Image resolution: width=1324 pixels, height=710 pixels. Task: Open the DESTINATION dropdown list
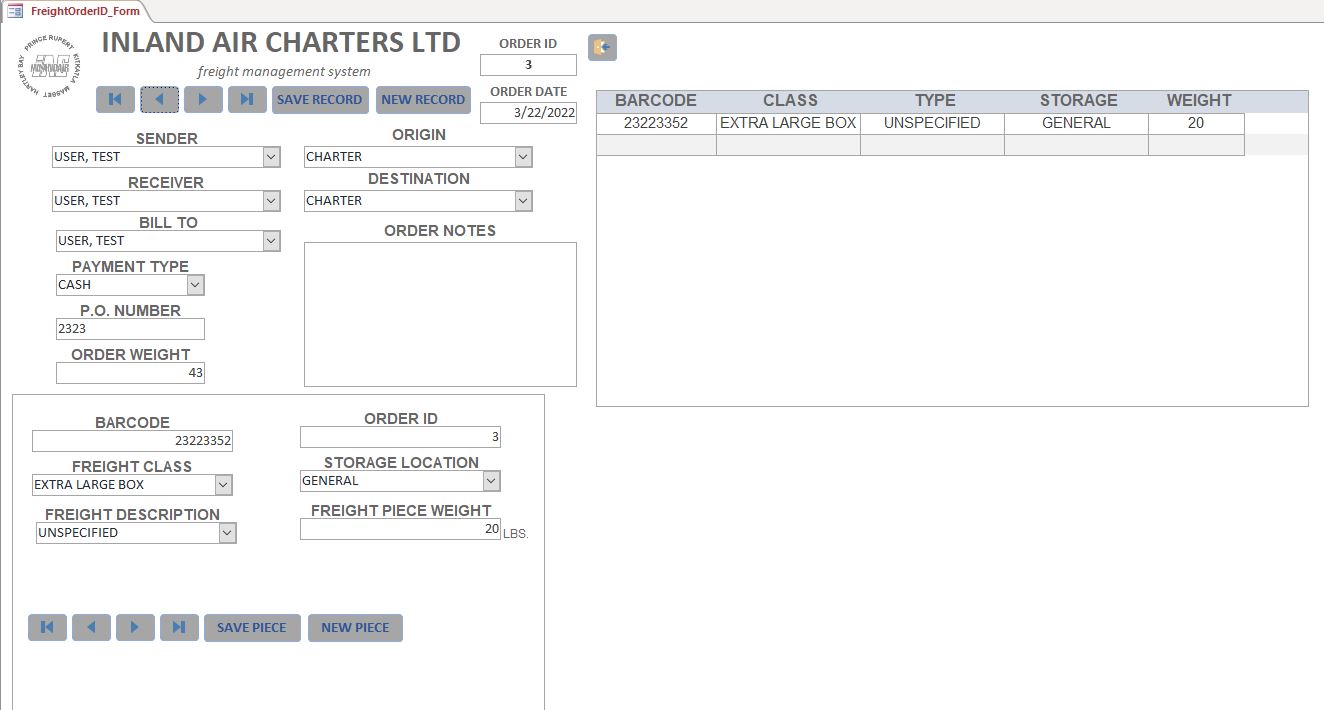point(523,201)
